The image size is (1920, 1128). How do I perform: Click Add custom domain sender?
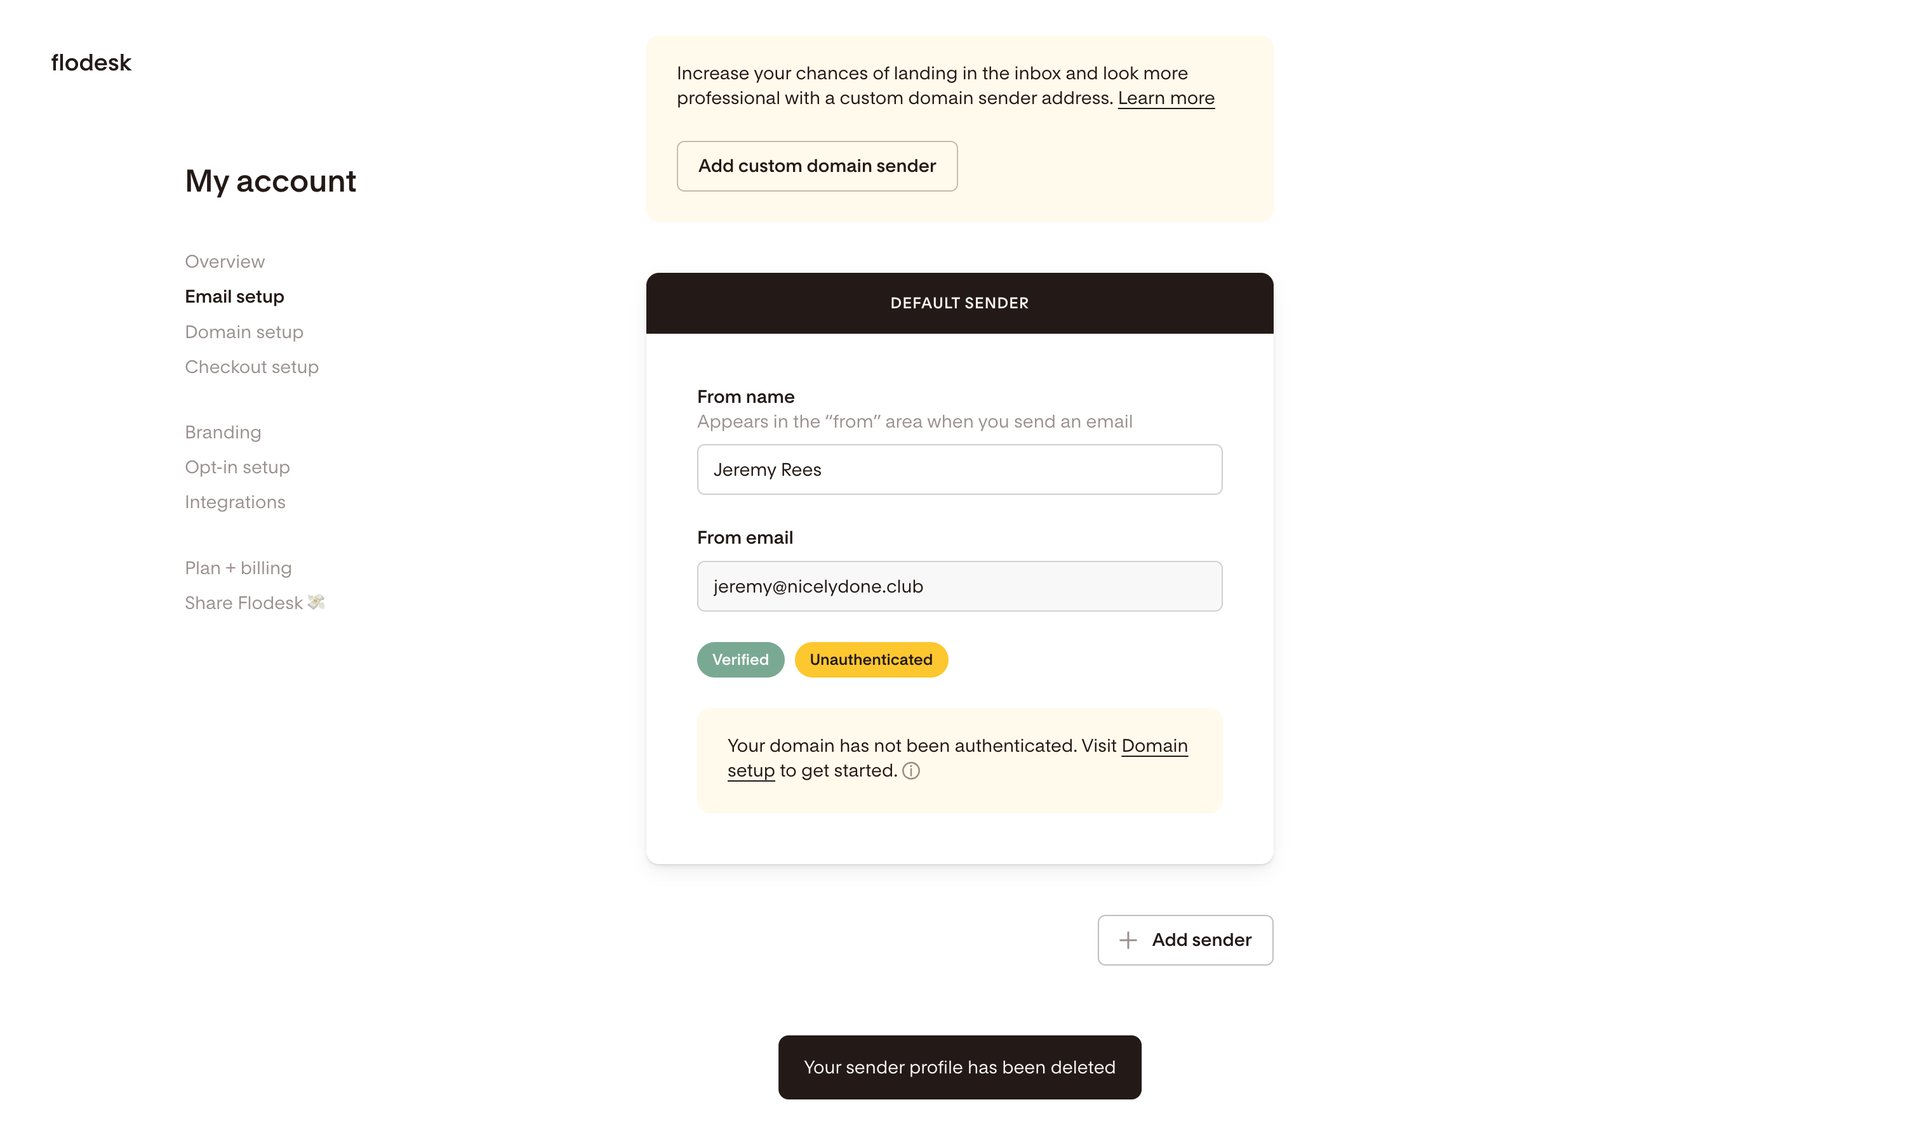tap(817, 166)
